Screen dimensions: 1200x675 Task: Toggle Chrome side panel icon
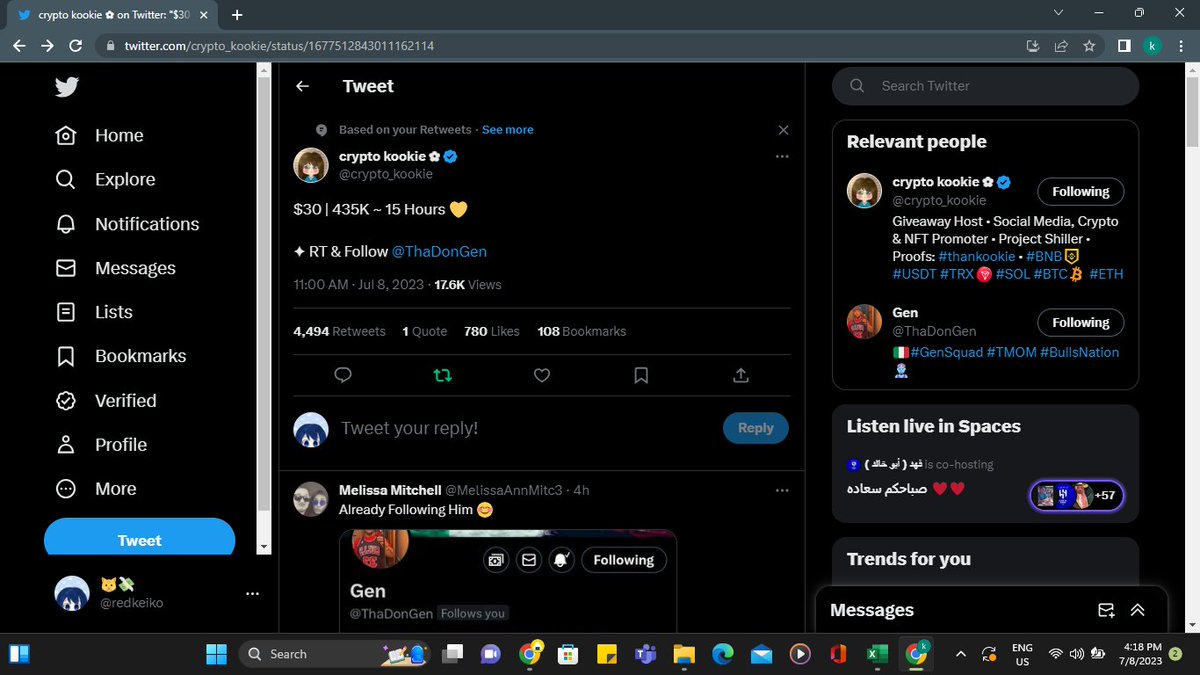tap(1124, 46)
